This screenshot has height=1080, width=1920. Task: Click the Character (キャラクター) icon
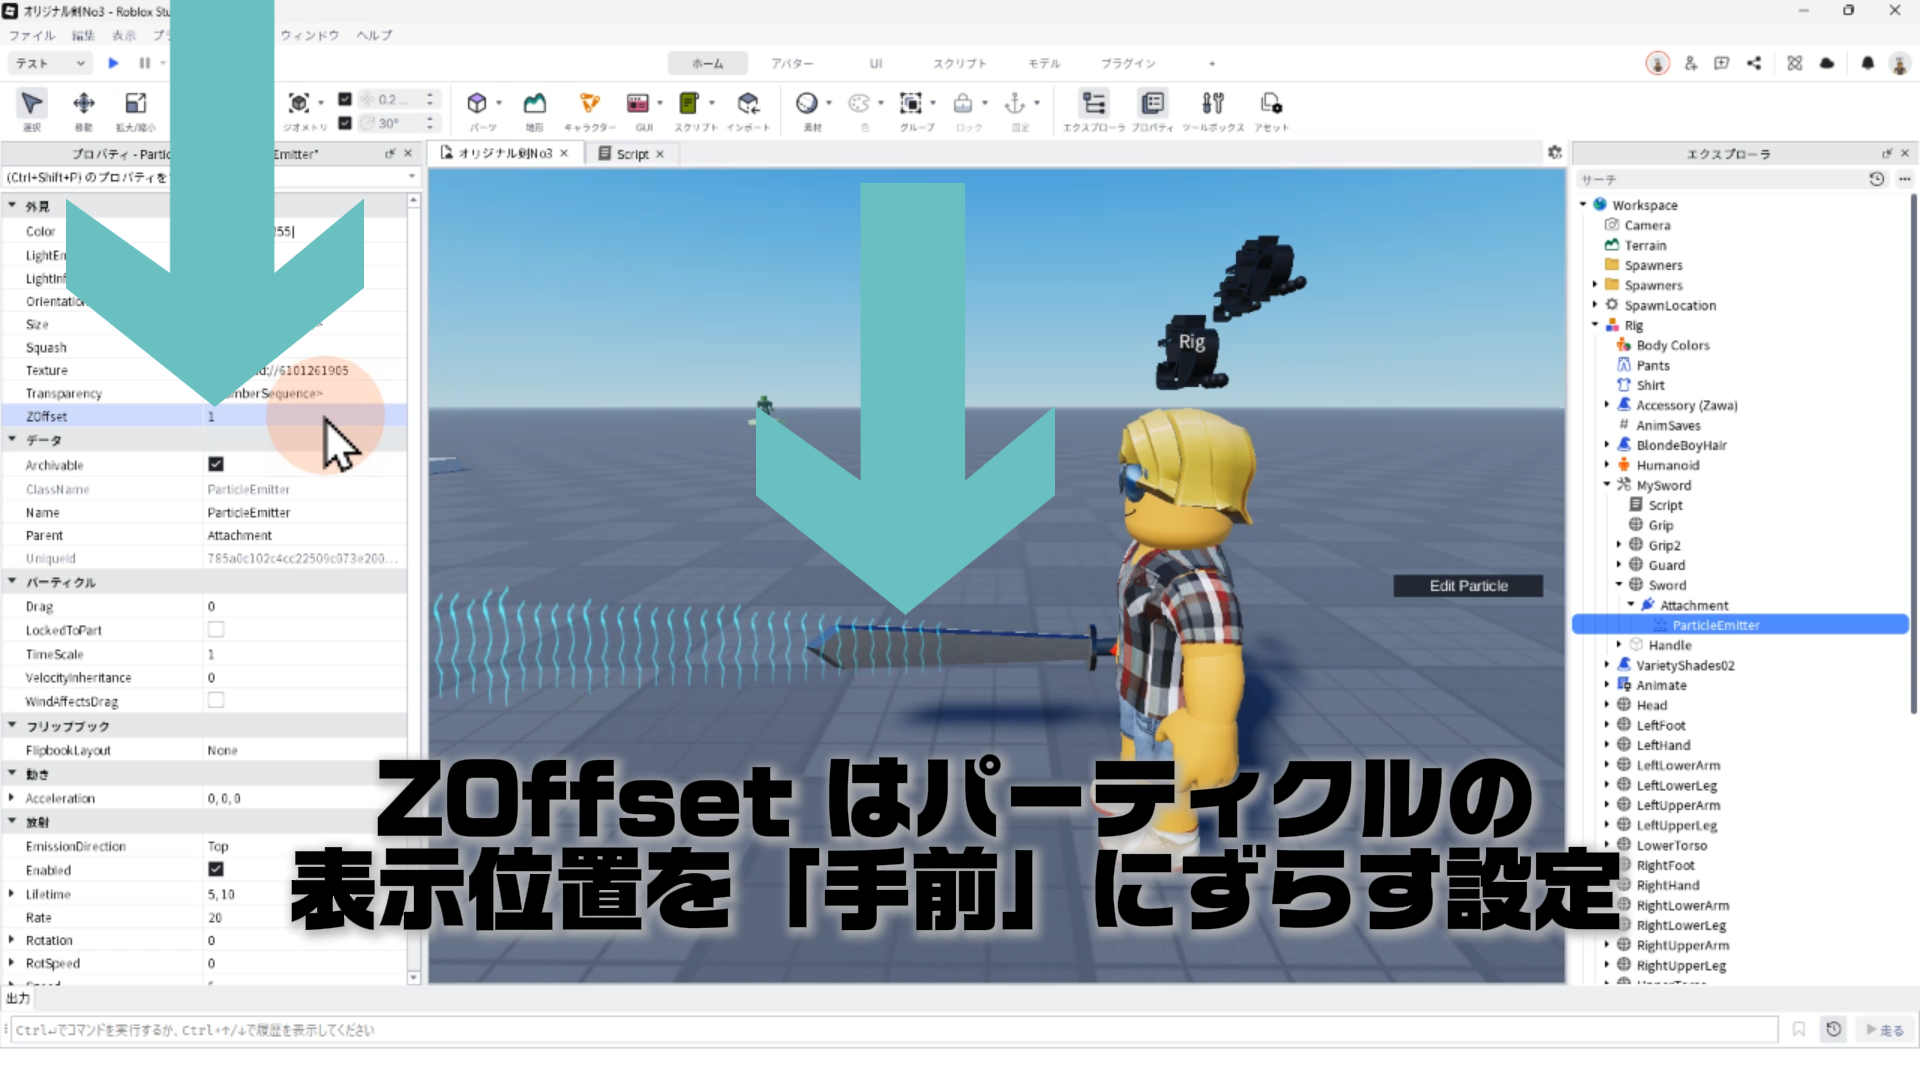(589, 104)
